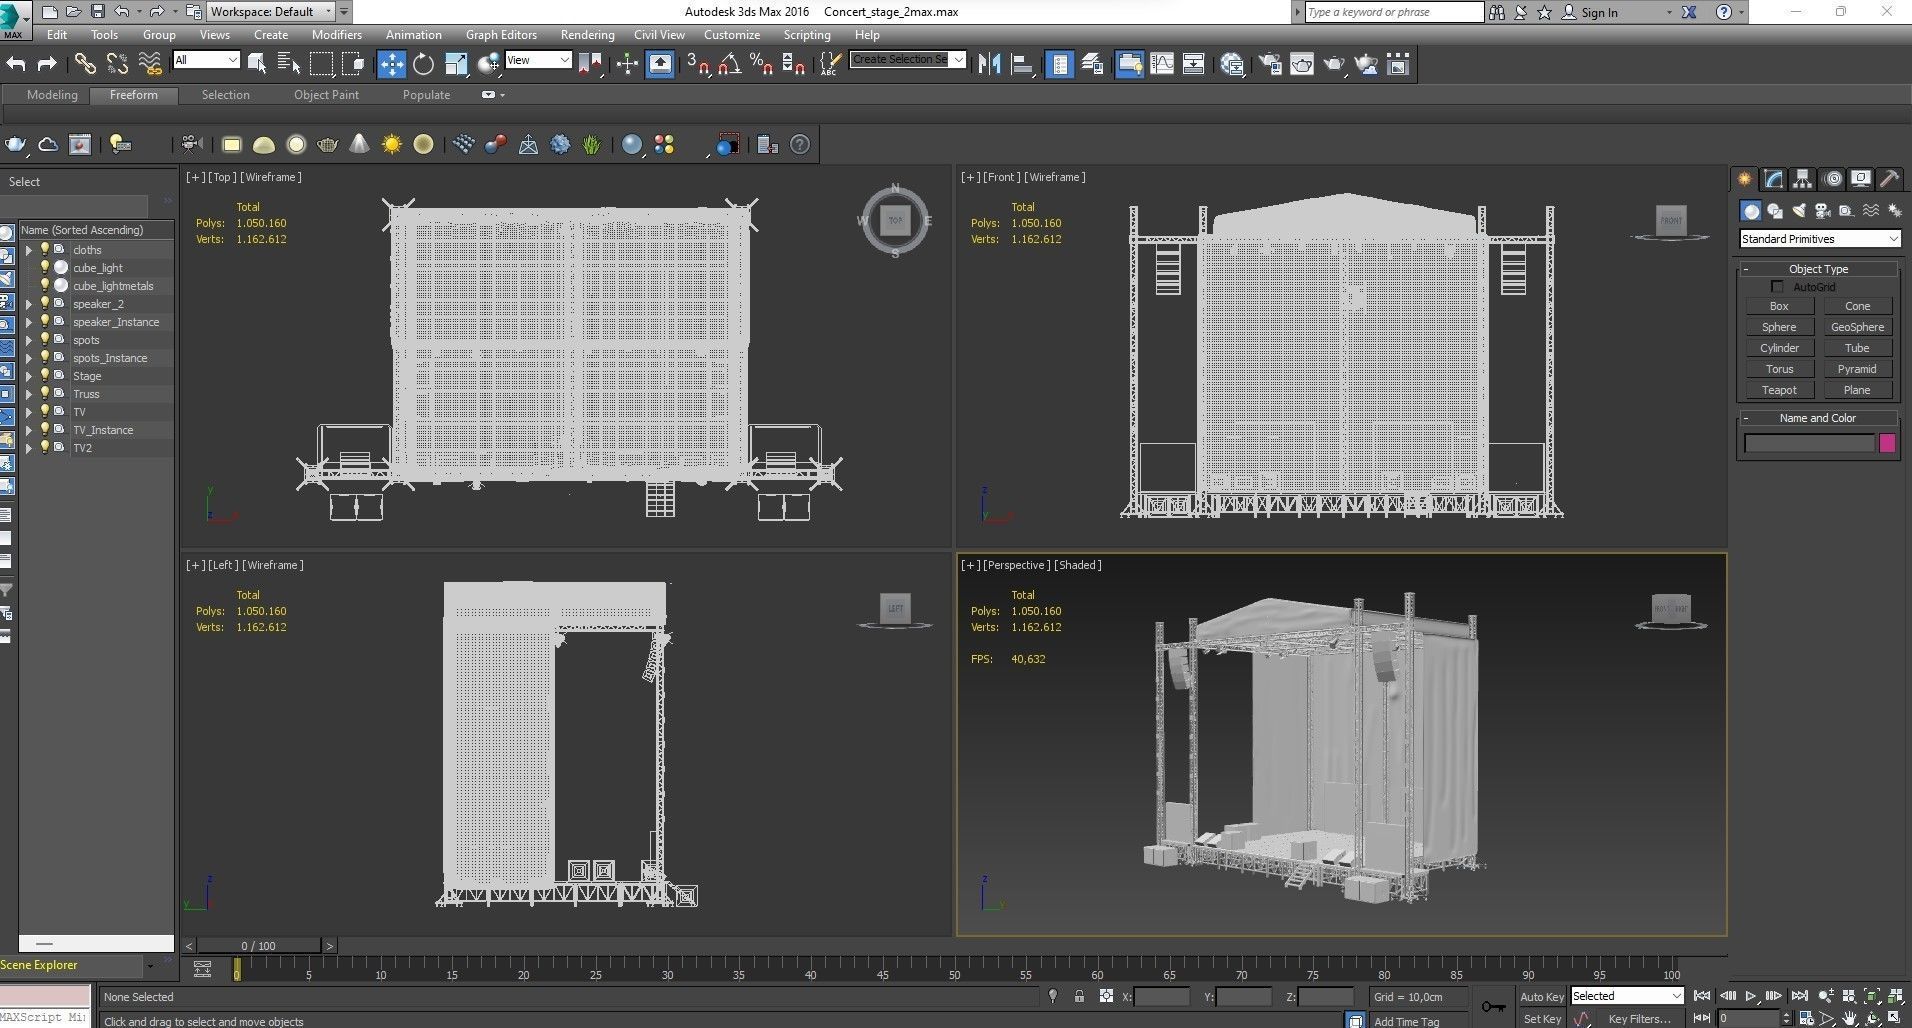Toggle visibility bulb for speaker_2
1912x1028 pixels.
(44, 303)
